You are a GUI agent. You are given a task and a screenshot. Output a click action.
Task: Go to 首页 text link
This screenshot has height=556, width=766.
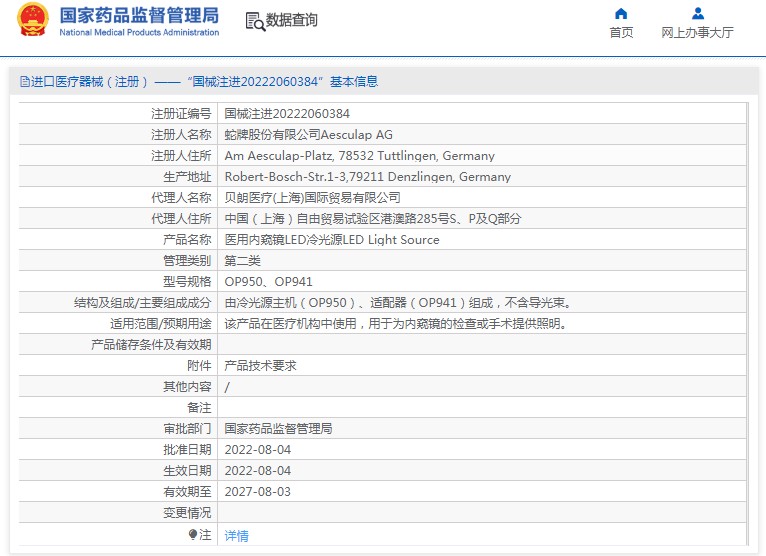621,33
